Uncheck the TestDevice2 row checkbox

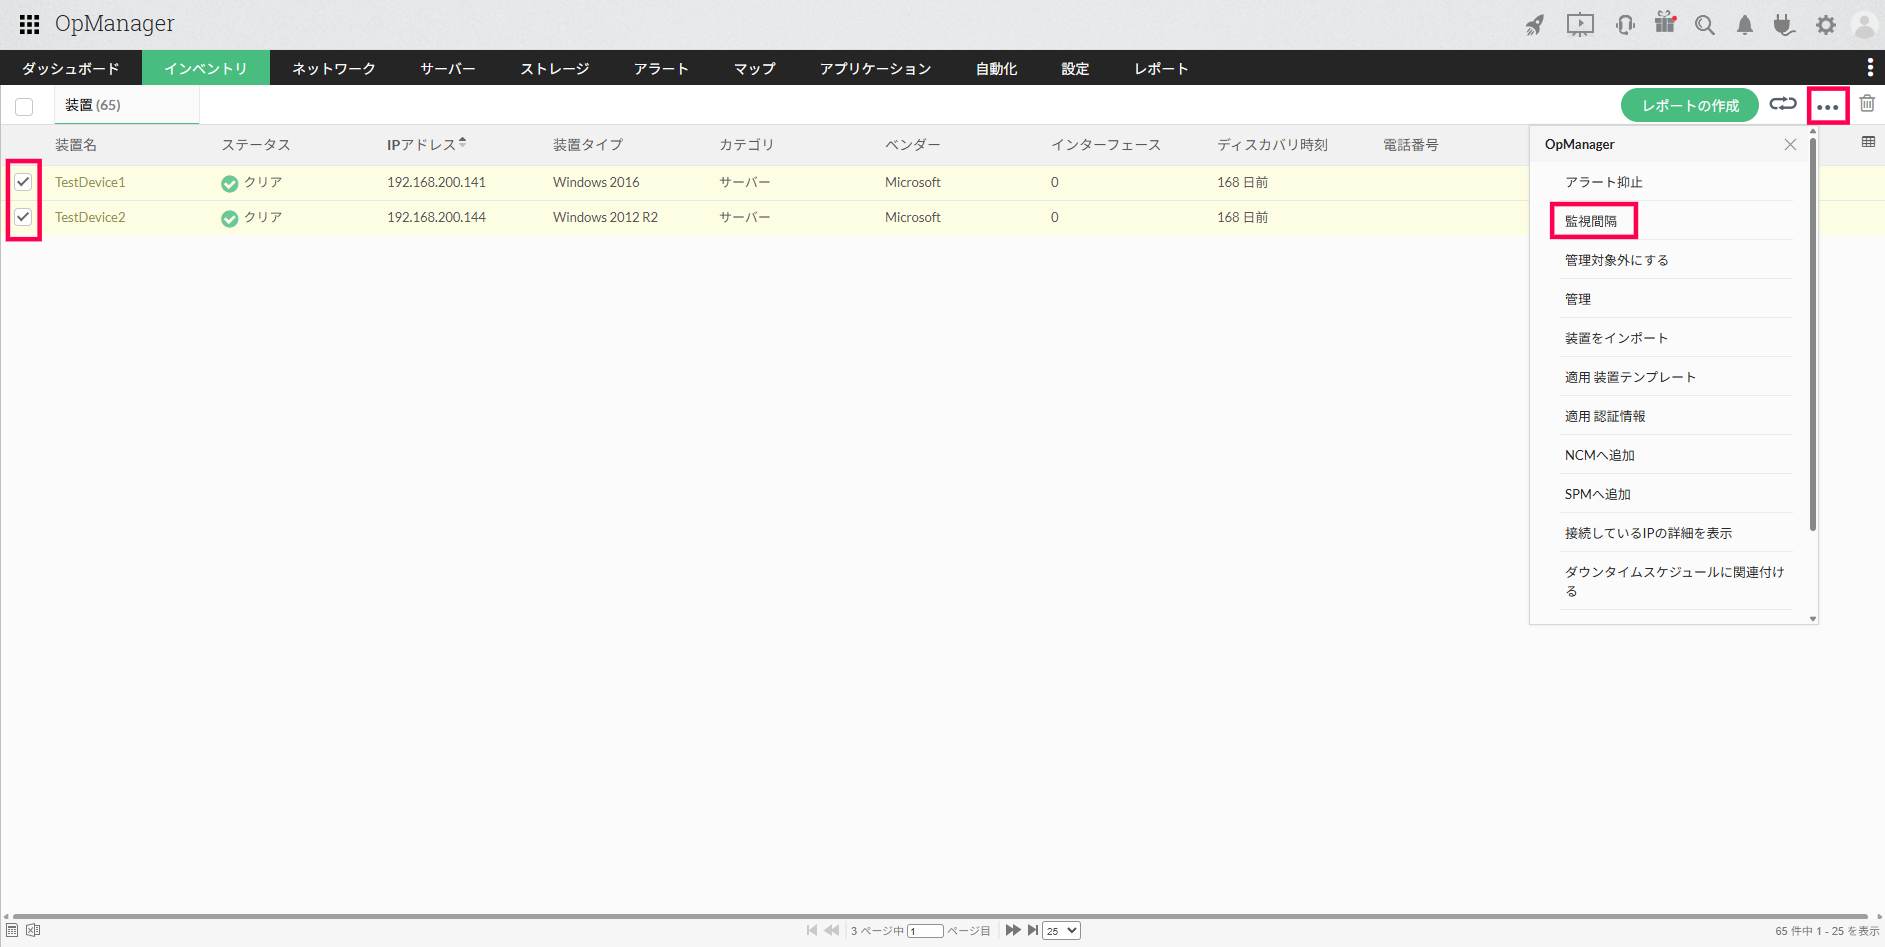tap(23, 217)
